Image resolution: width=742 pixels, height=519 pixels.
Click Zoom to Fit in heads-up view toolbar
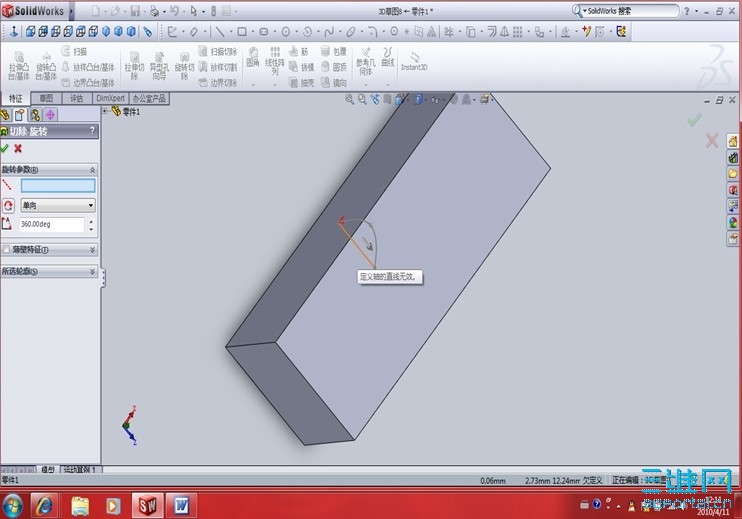(x=349, y=99)
